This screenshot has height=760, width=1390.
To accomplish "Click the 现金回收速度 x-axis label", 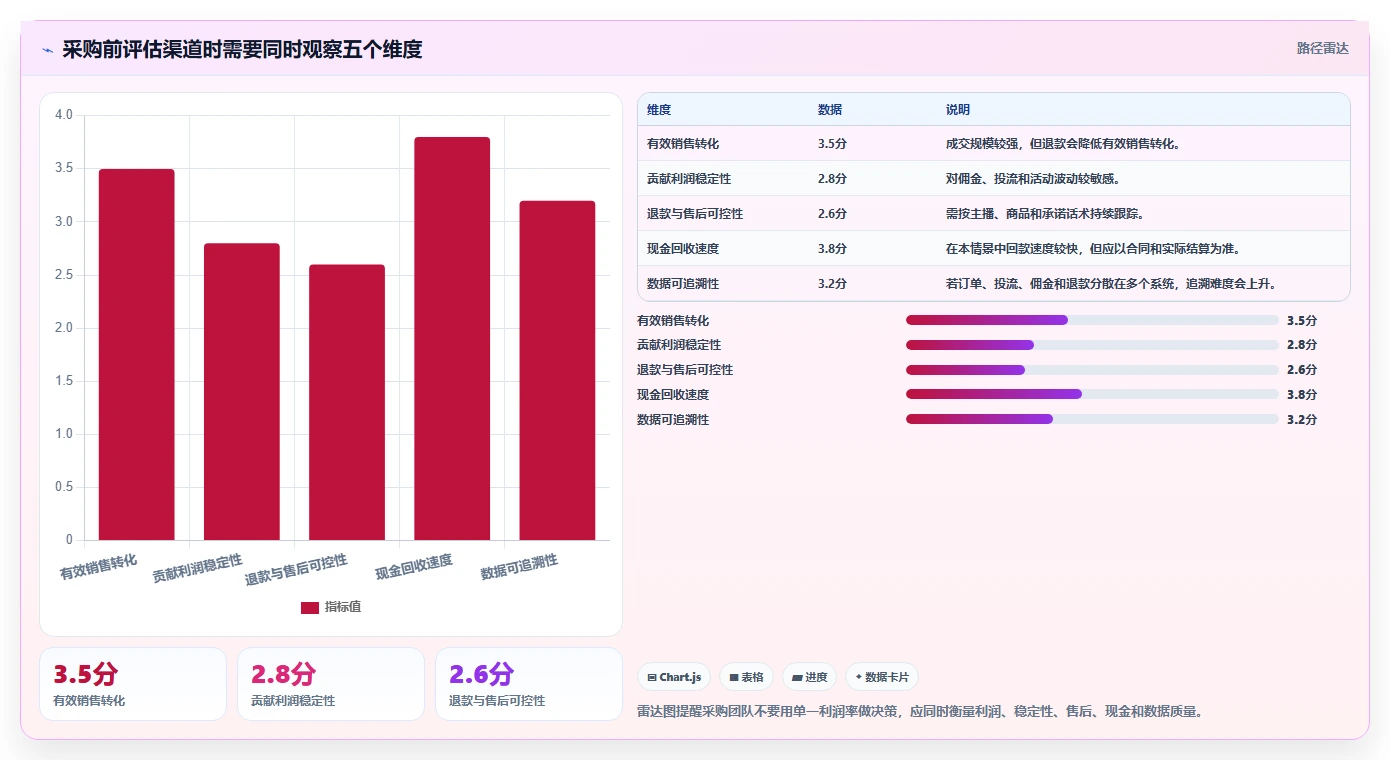I will tap(414, 567).
